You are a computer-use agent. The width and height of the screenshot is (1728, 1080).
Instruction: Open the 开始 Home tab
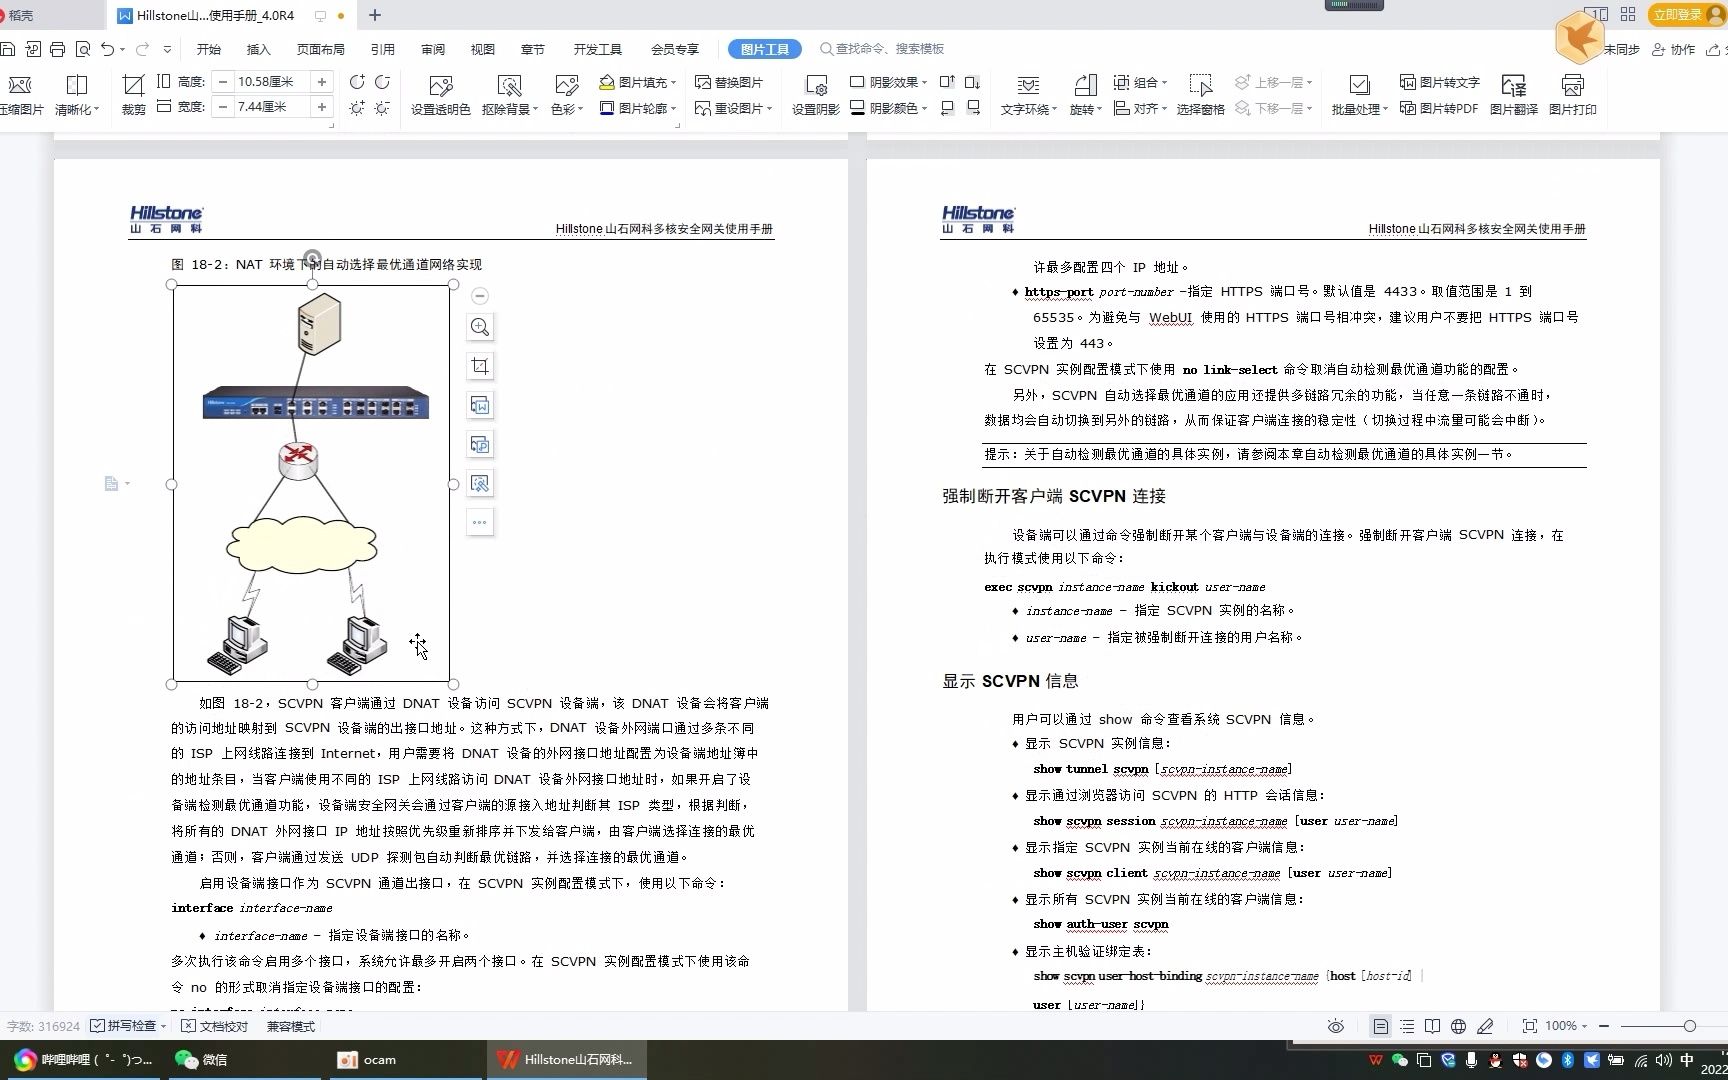(208, 49)
